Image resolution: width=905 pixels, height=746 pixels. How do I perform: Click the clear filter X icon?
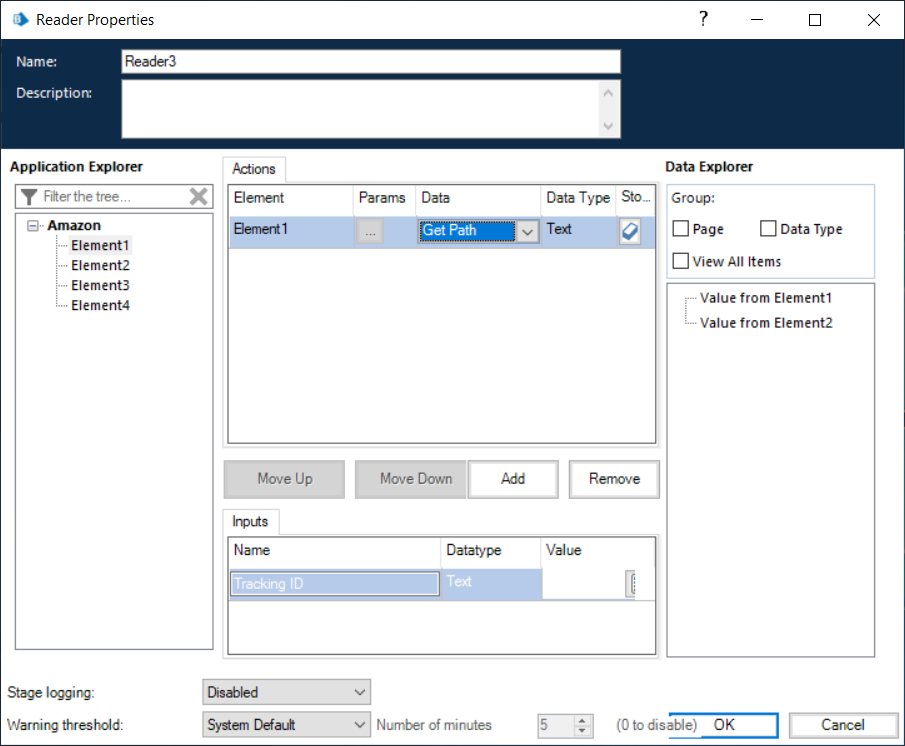pos(198,197)
